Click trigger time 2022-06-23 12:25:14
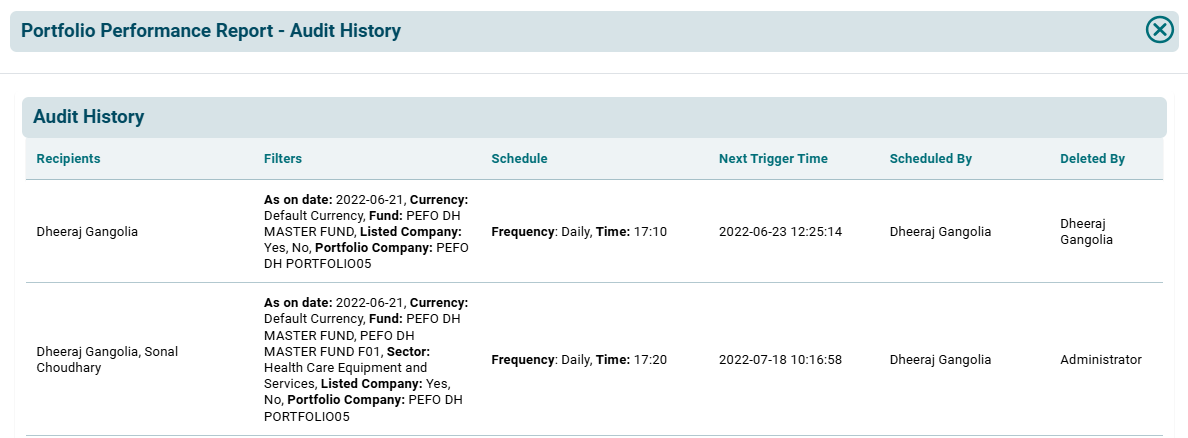Screen dimensions: 1188x438 [x=780, y=232]
